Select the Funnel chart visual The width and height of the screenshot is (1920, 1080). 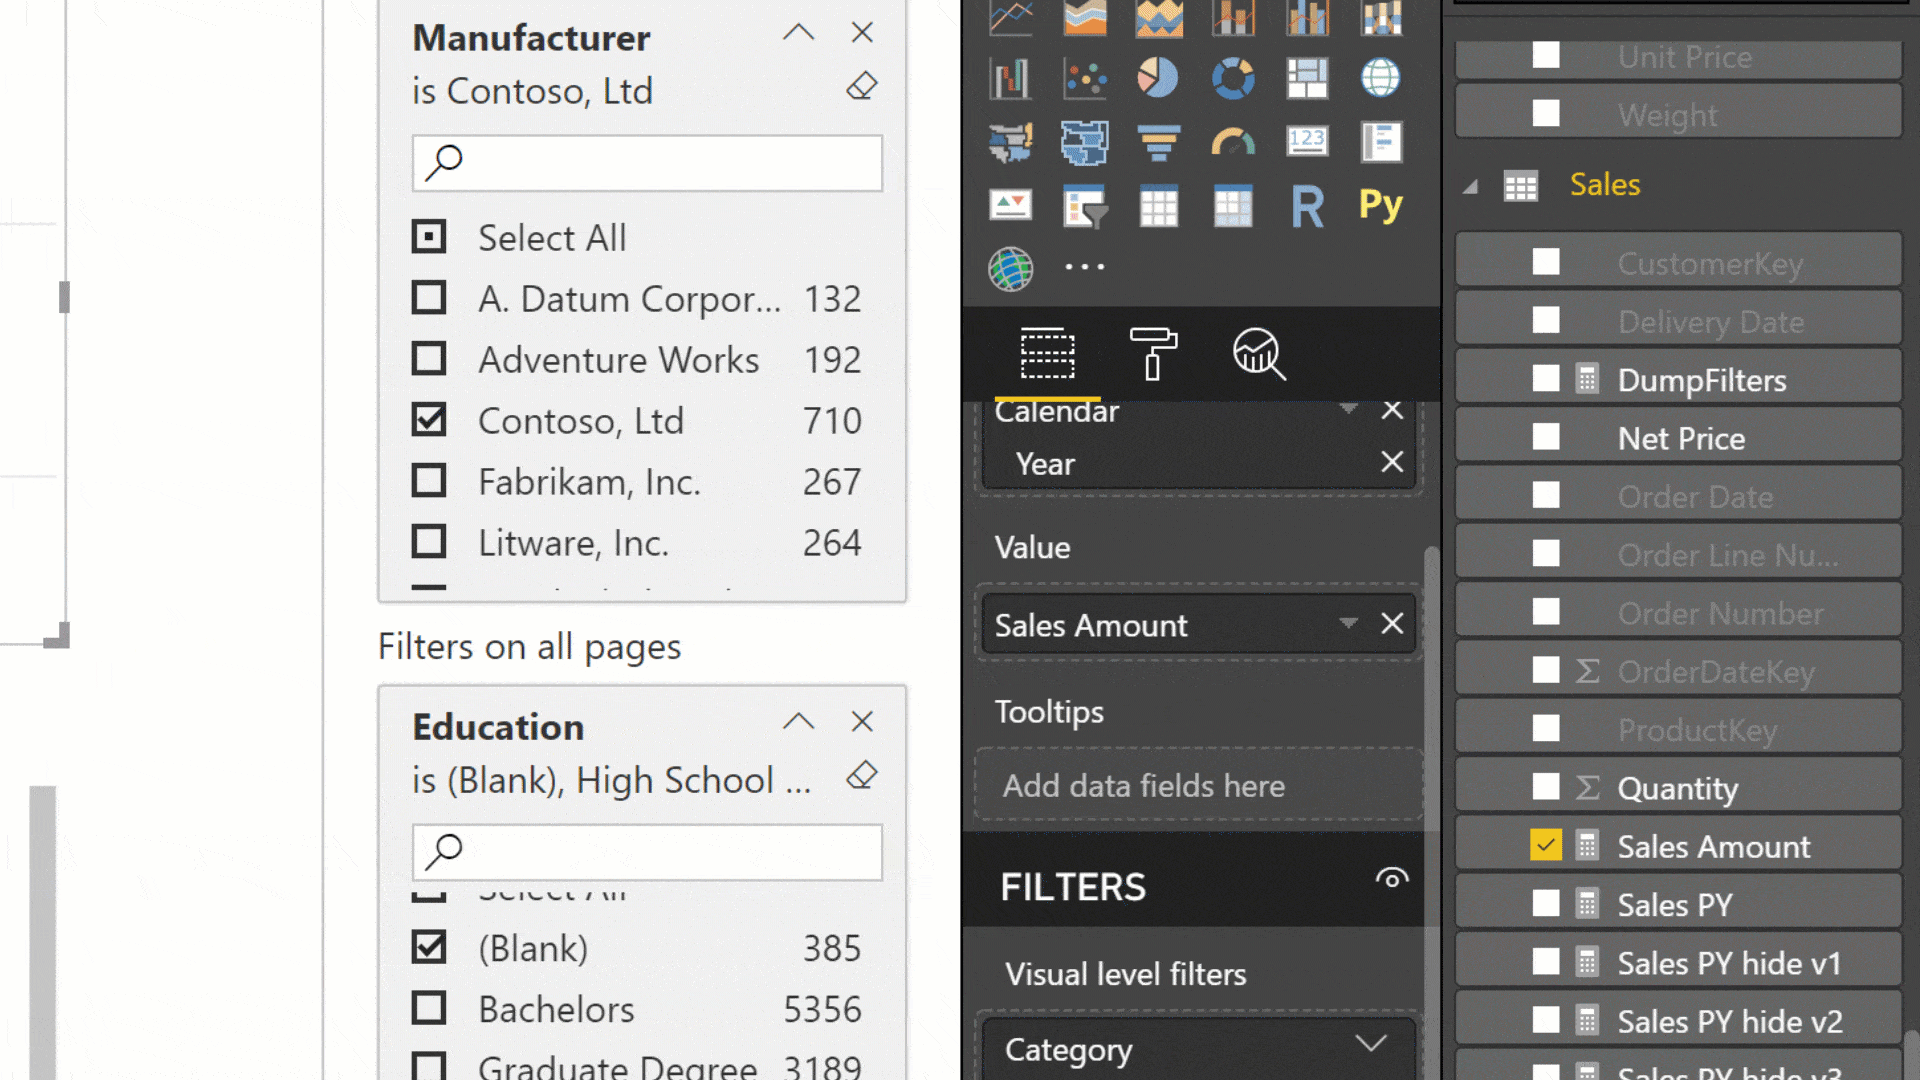point(1159,143)
